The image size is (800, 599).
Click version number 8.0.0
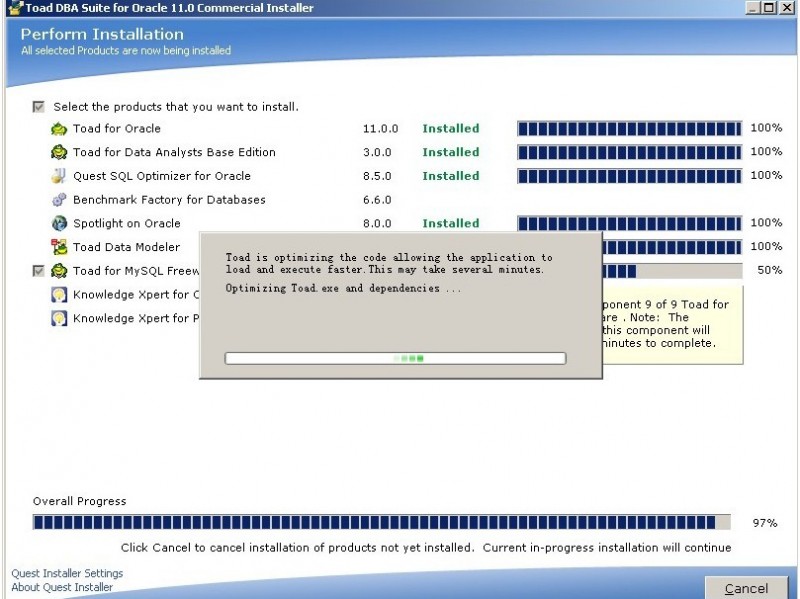click(x=377, y=223)
